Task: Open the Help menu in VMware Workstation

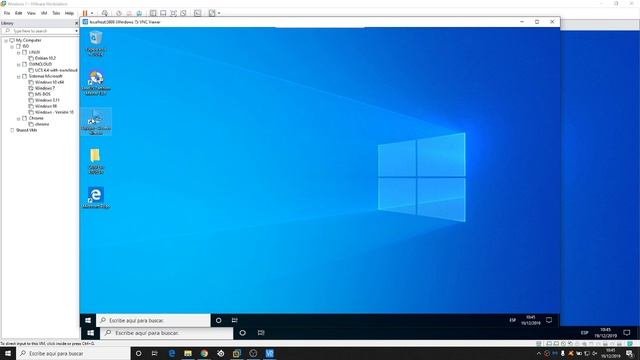Action: coord(69,13)
